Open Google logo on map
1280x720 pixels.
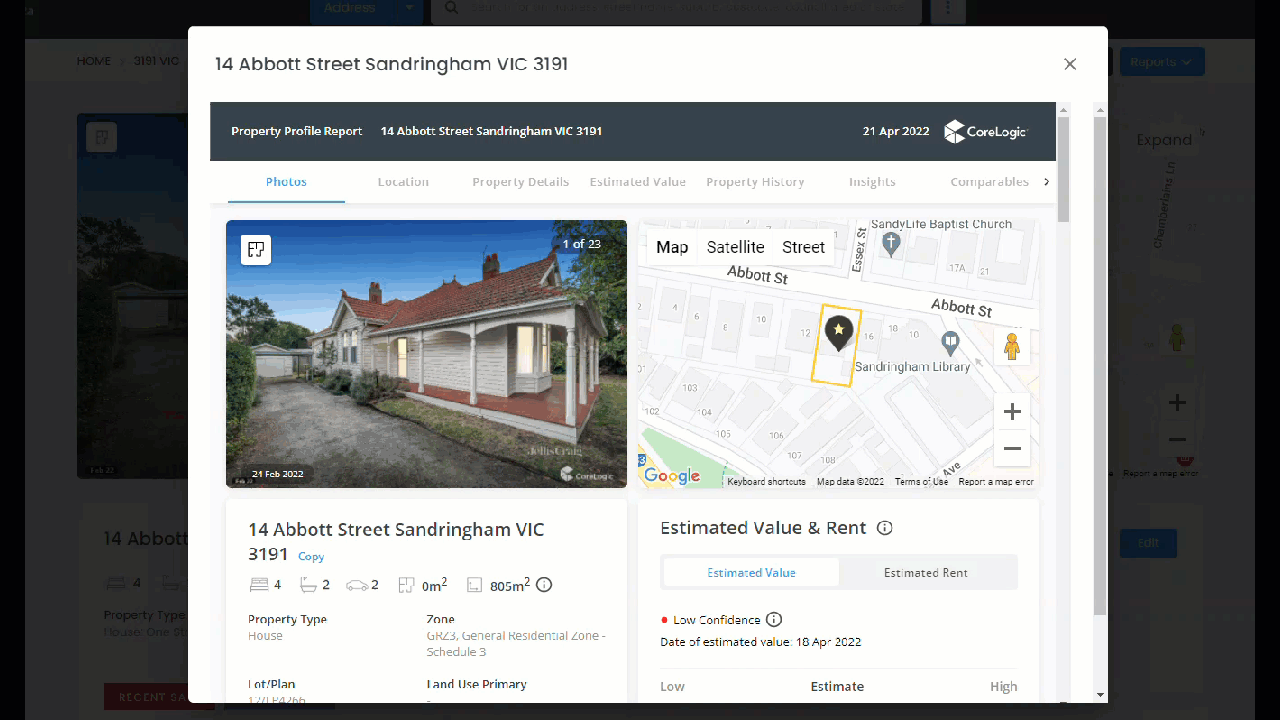pos(671,476)
